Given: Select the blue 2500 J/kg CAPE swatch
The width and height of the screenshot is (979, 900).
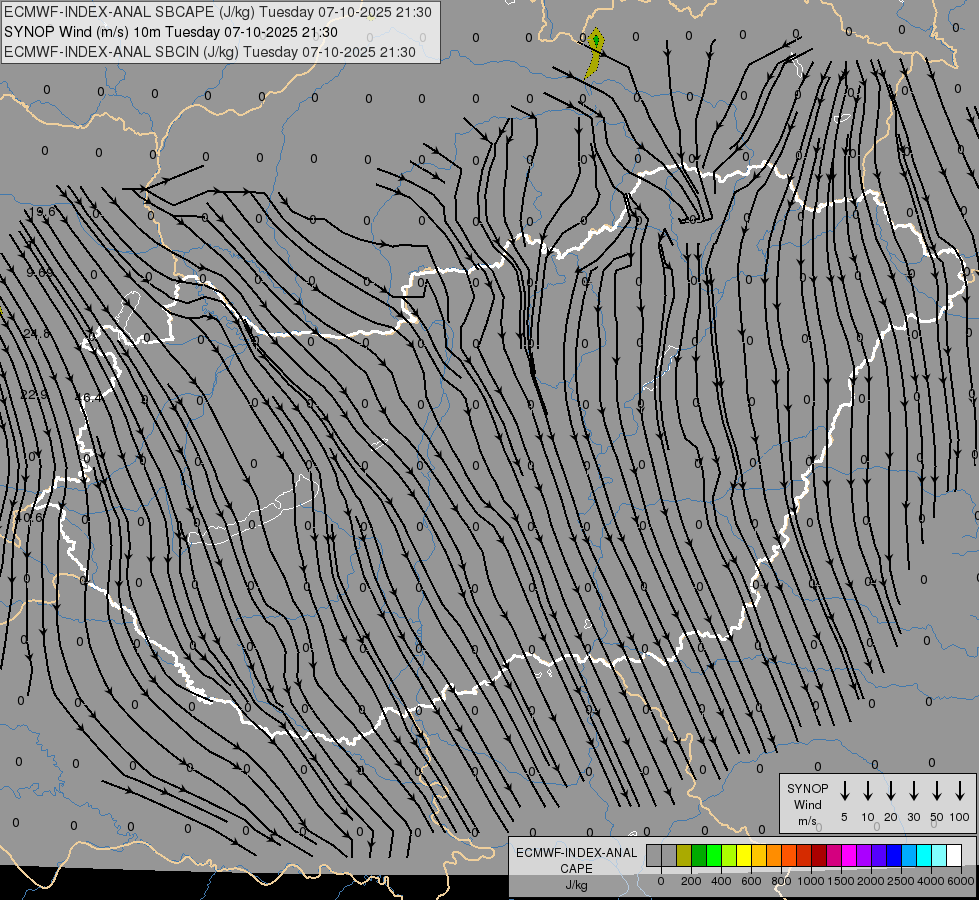Looking at the screenshot, I should (894, 855).
